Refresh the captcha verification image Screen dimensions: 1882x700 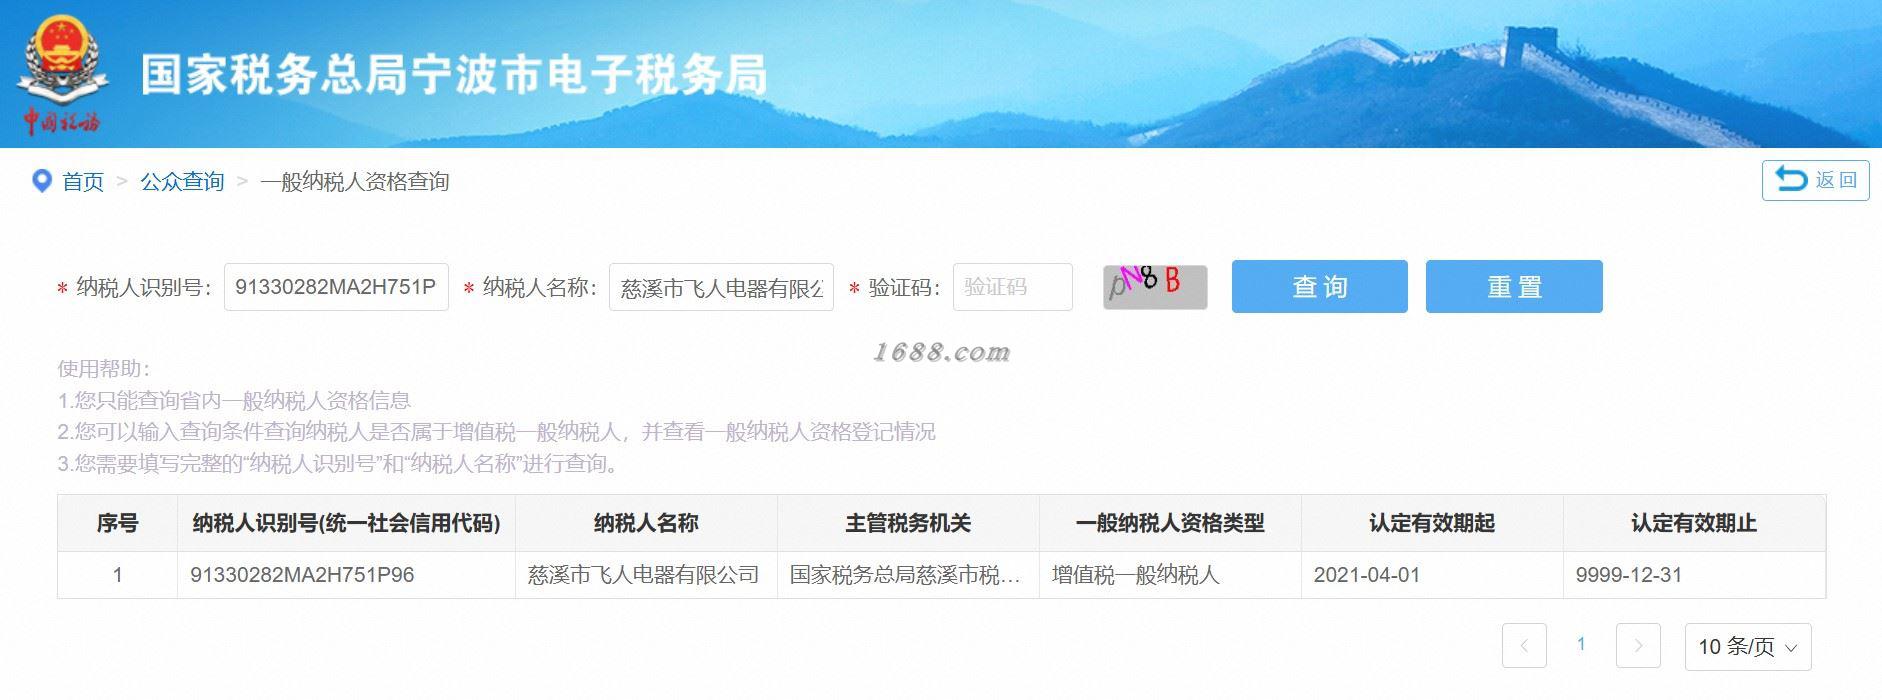coord(1155,287)
